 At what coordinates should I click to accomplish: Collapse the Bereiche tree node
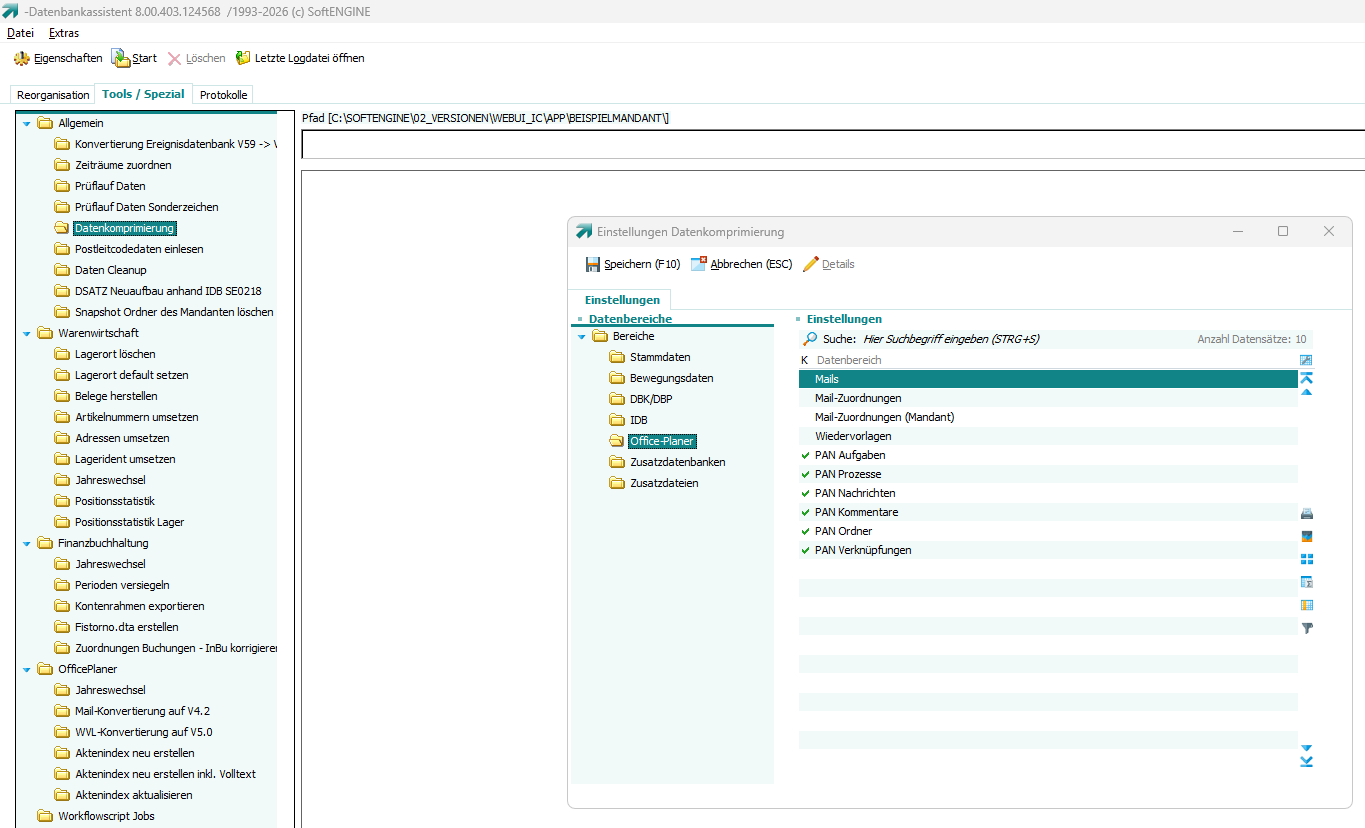click(x=582, y=337)
